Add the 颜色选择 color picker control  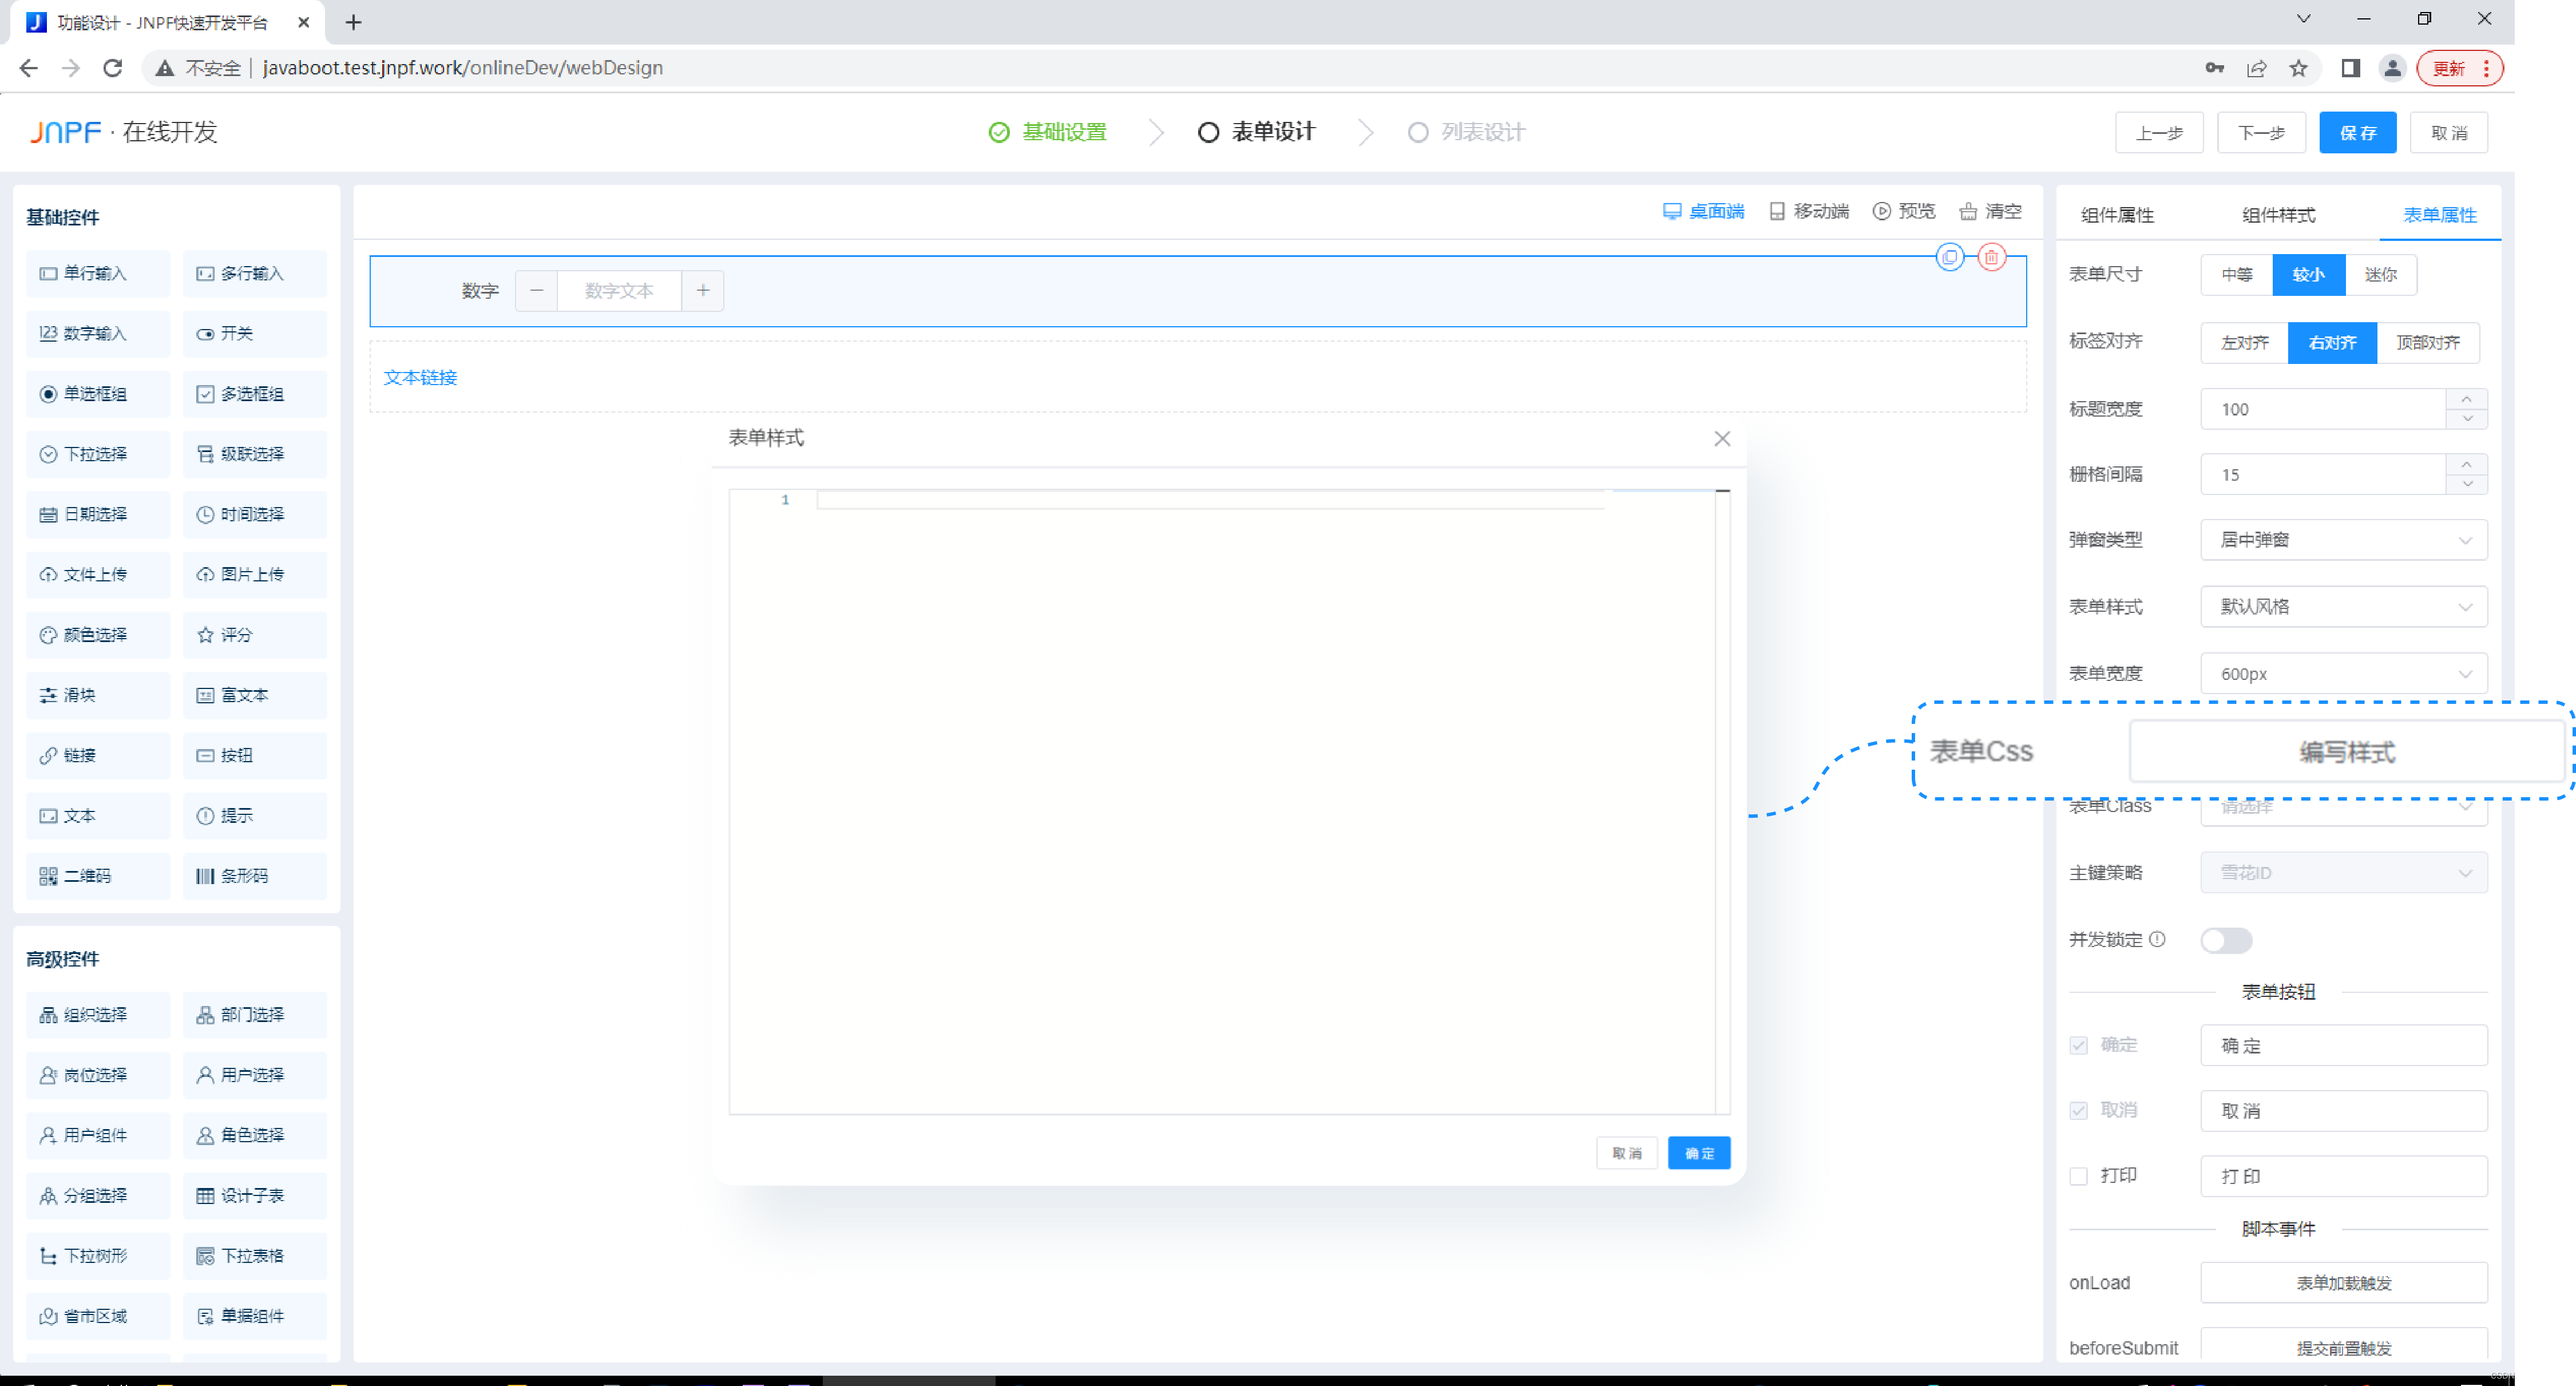pos(98,635)
